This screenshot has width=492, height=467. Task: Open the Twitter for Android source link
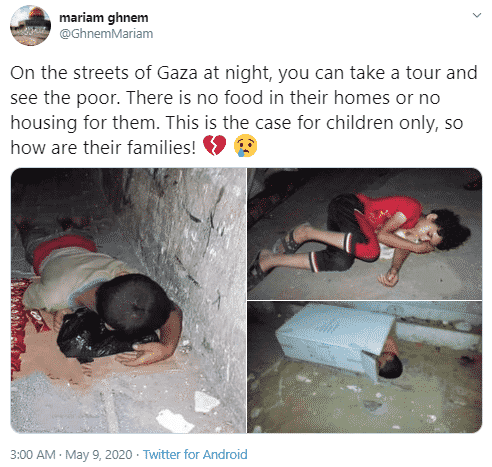point(195,454)
